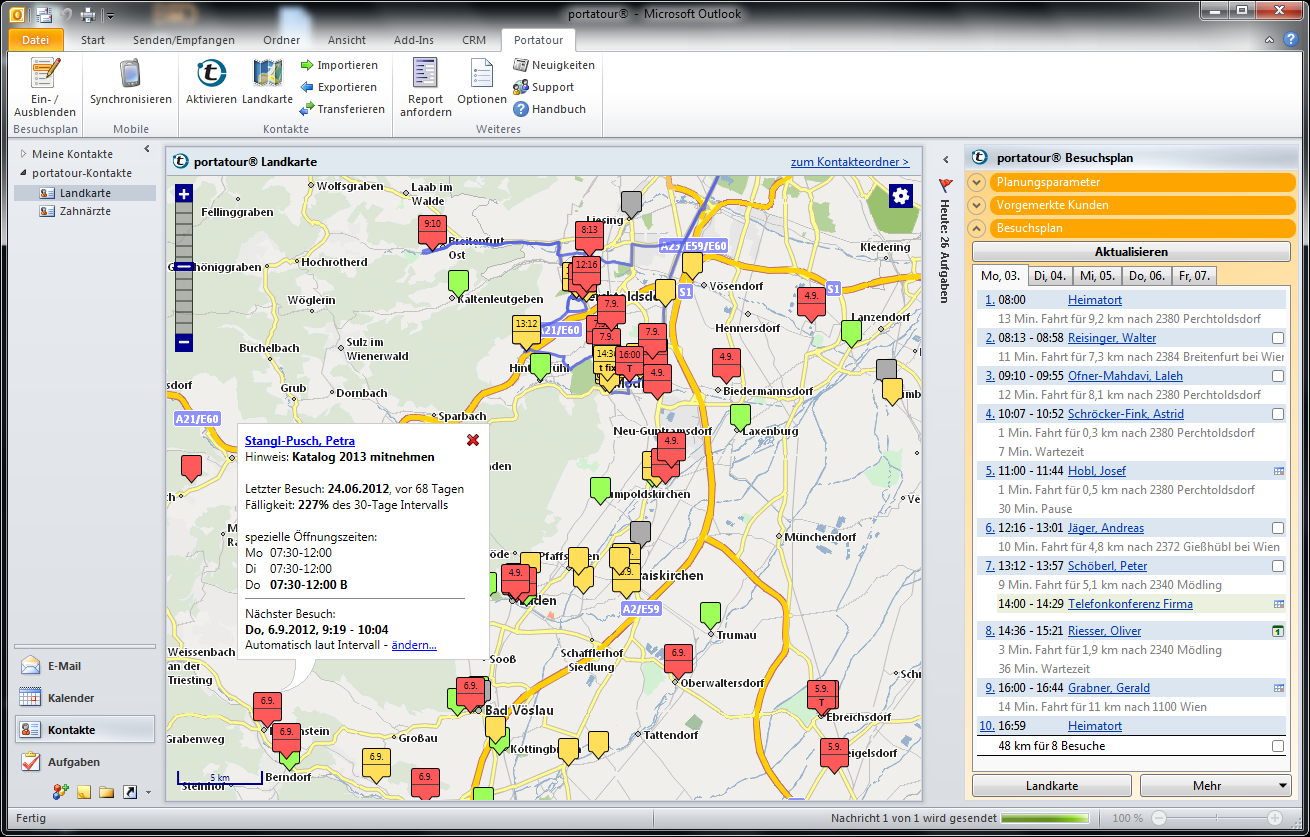Click Exportieren in the ribbon
The height and width of the screenshot is (837, 1310).
tap(338, 87)
